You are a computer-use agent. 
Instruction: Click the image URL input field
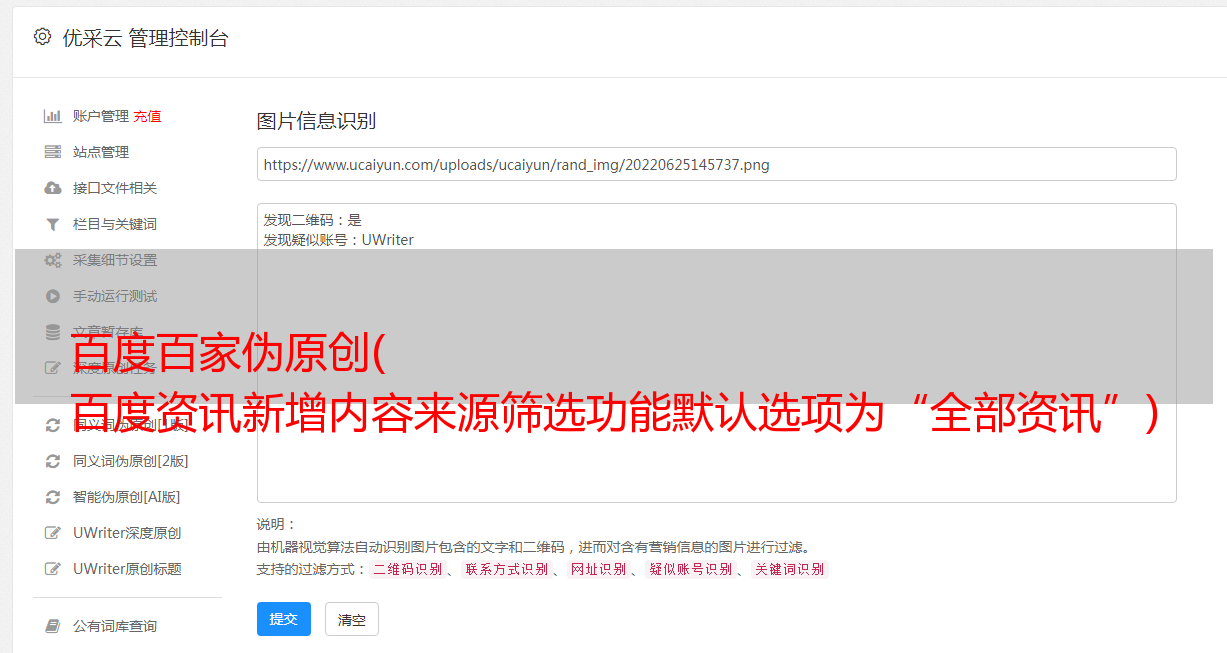point(716,164)
